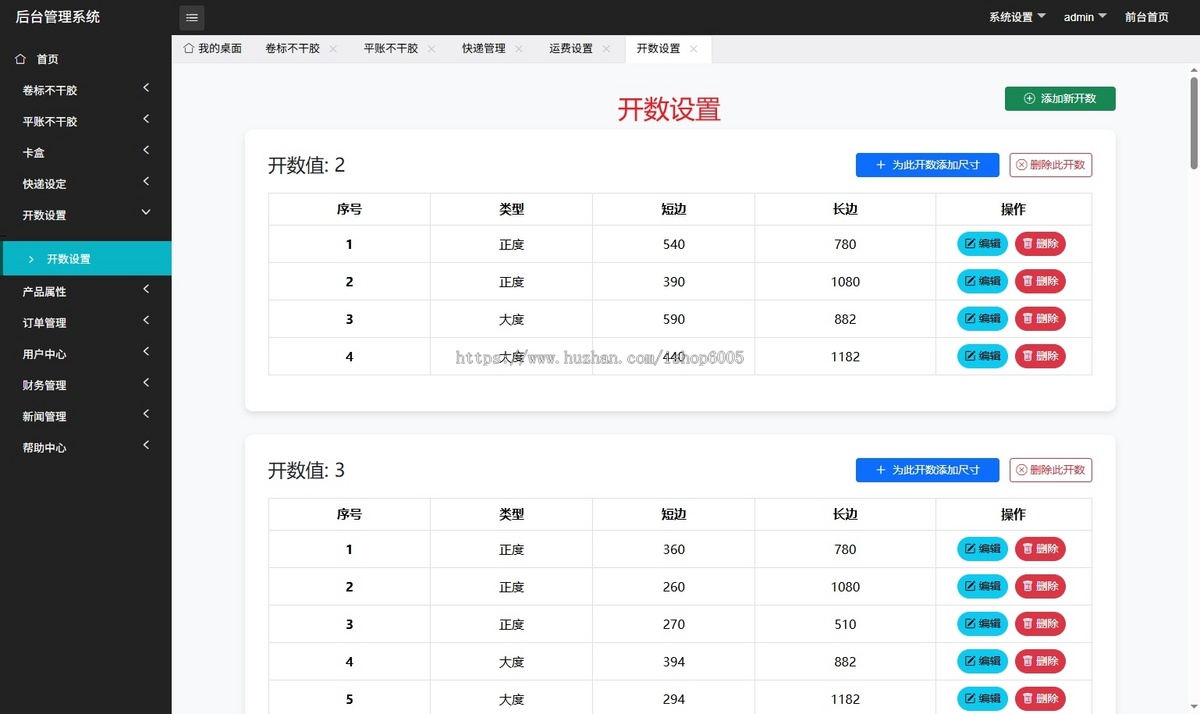Edit the 260 × 1080 row
The height and width of the screenshot is (714, 1200).
point(983,586)
